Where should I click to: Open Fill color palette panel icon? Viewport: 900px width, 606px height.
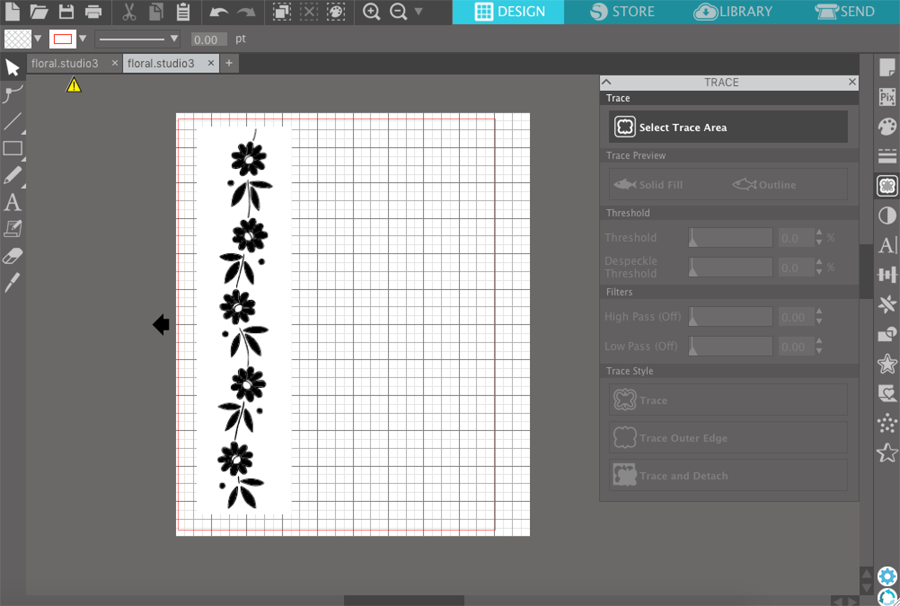coord(887,126)
